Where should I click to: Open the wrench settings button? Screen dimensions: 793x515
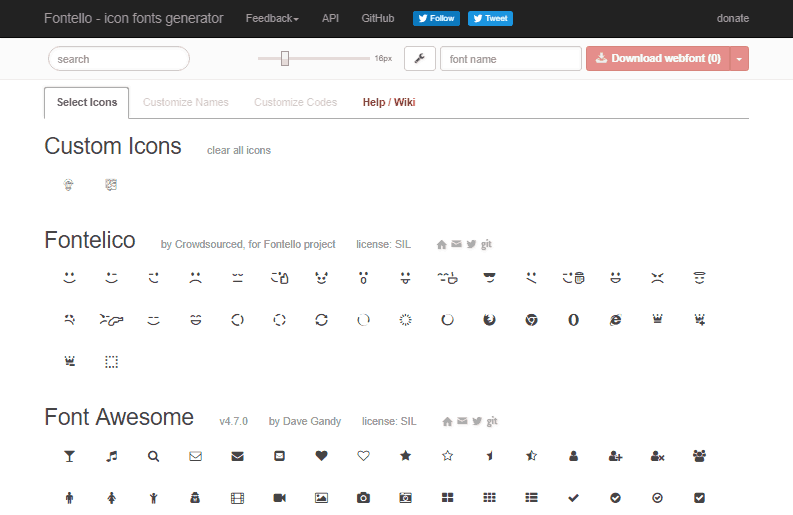pos(419,59)
